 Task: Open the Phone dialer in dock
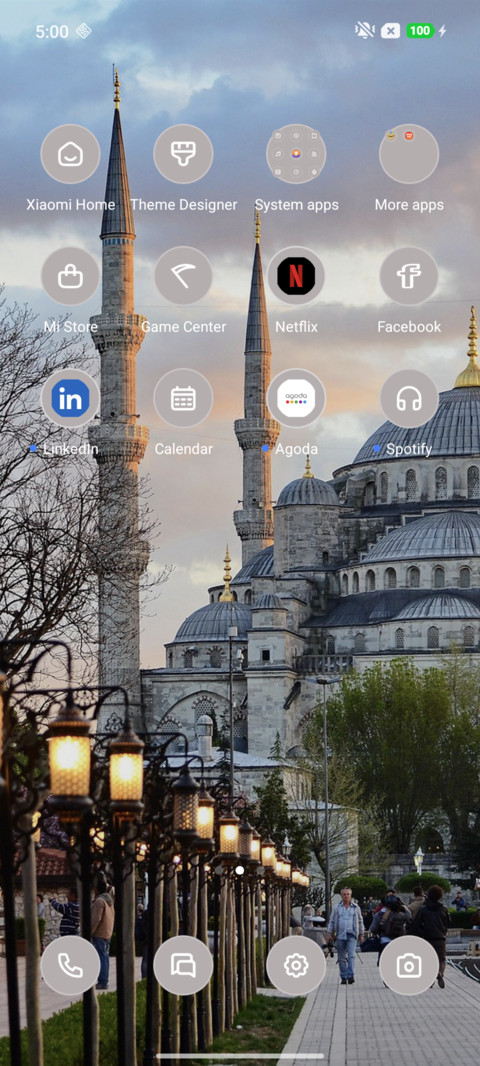(70, 965)
